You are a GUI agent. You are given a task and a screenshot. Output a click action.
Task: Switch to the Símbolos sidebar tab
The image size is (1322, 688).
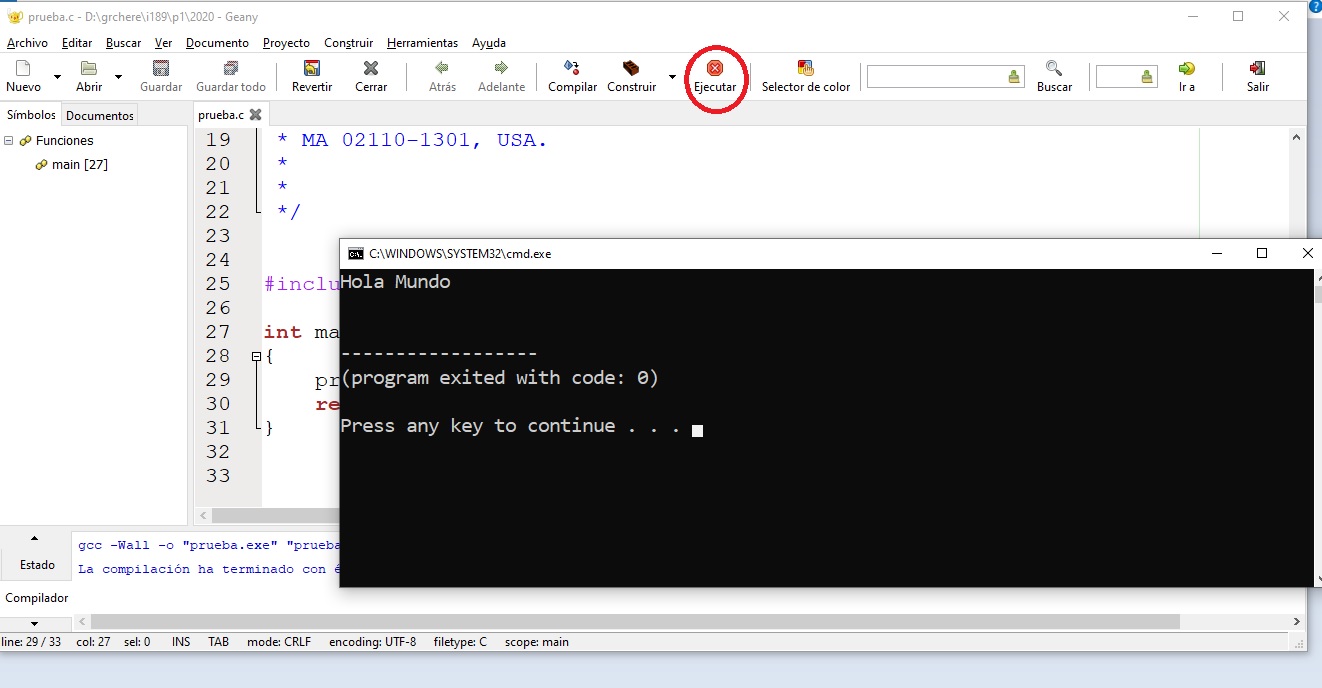(x=31, y=115)
